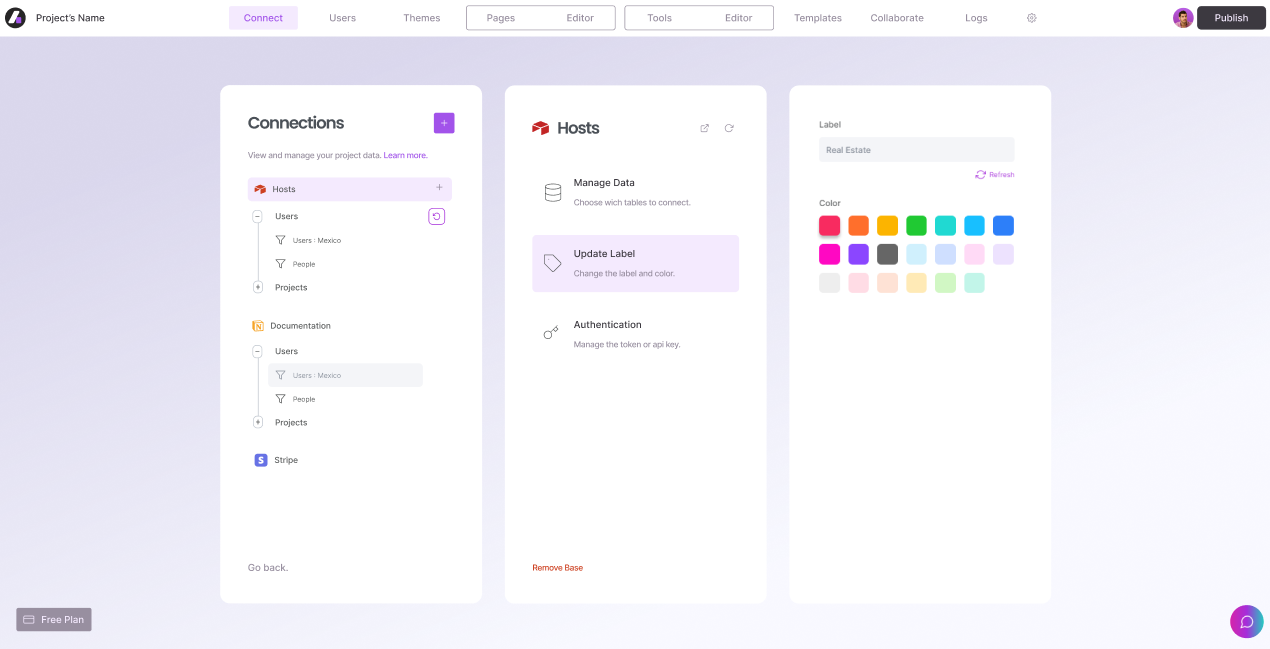Open the settings gear in the navbar
This screenshot has width=1270, height=649.
[1032, 18]
